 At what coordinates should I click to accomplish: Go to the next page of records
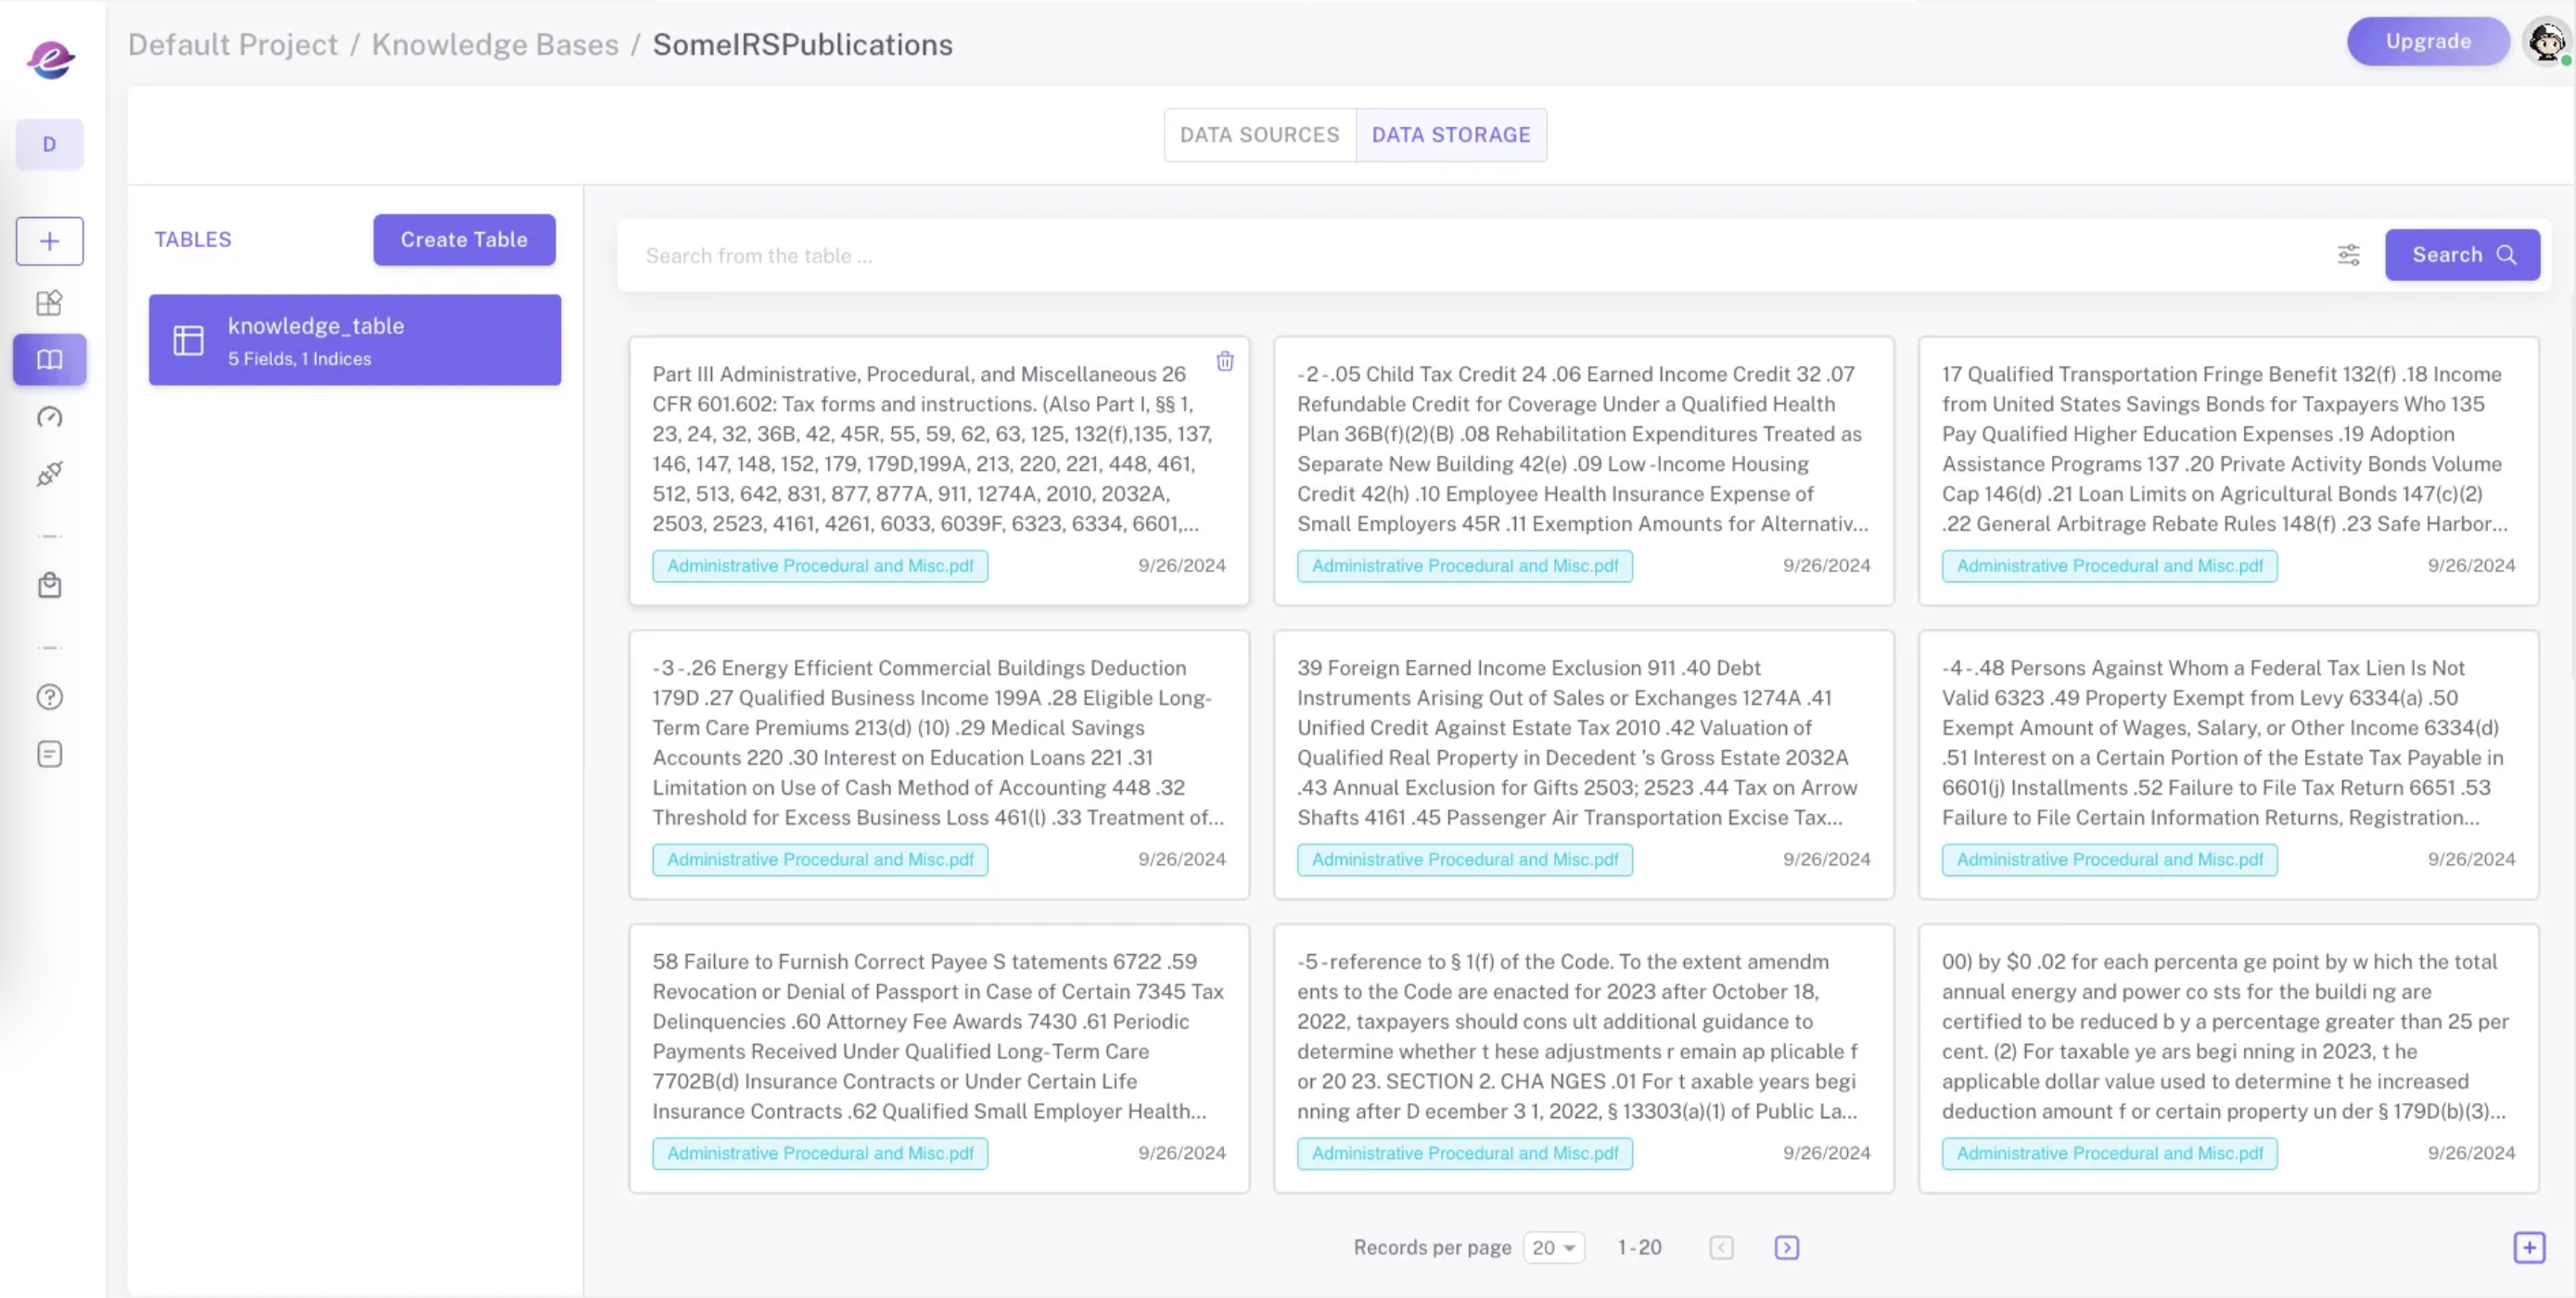click(x=1786, y=1247)
